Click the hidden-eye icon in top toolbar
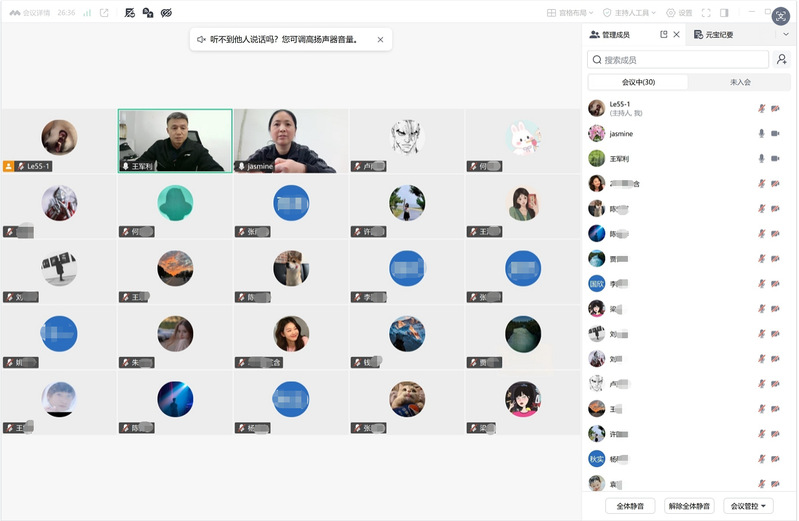The width and height of the screenshot is (799, 521). point(166,13)
